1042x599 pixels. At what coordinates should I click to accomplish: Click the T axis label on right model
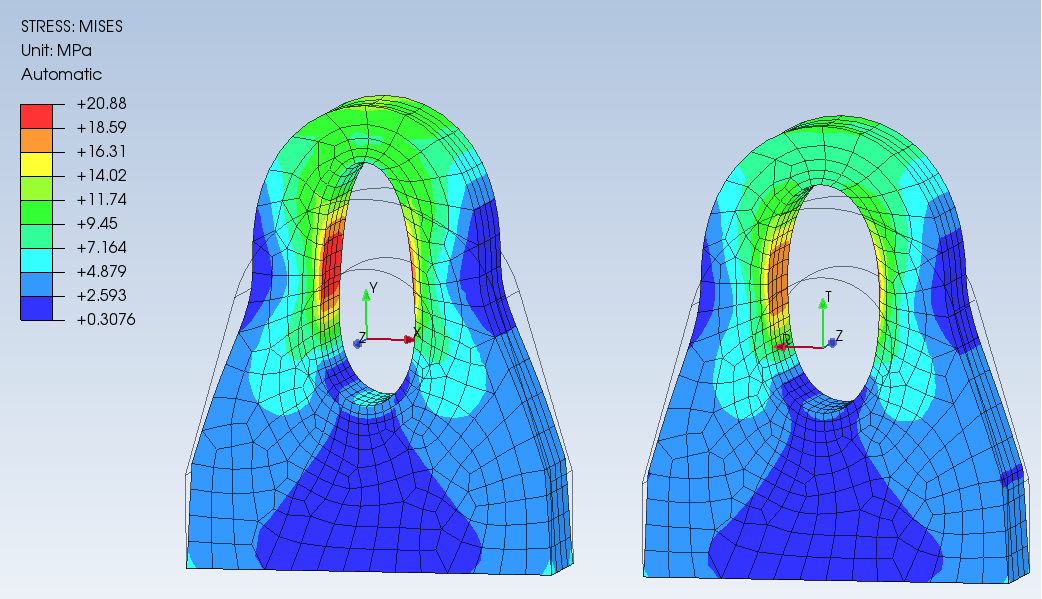pos(828,297)
